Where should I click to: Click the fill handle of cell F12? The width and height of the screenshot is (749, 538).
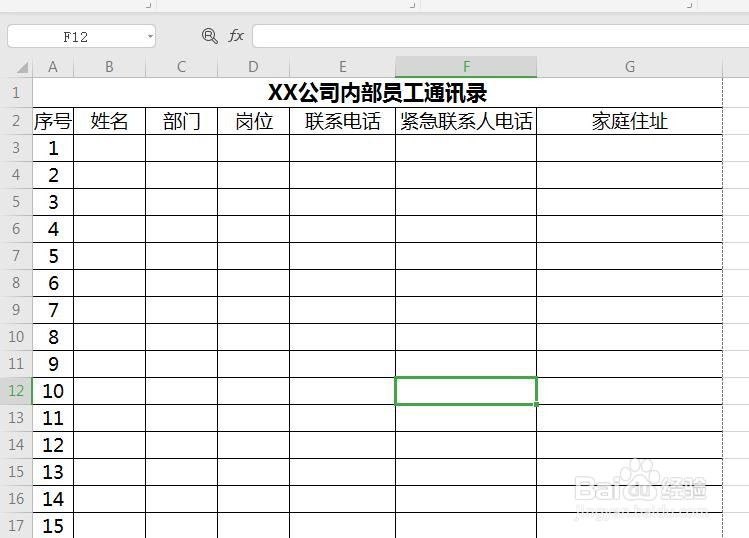(x=536, y=404)
